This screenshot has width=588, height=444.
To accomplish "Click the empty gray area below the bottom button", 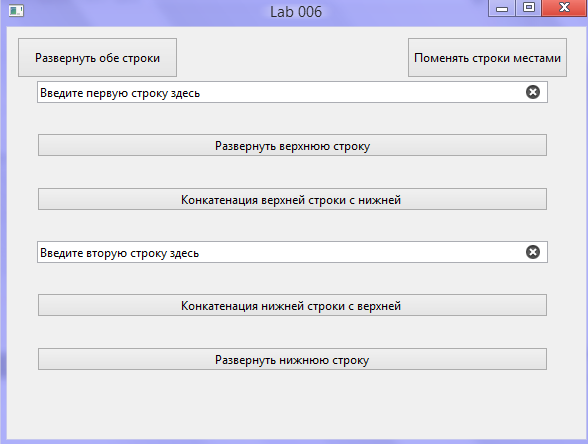I will click(292, 404).
